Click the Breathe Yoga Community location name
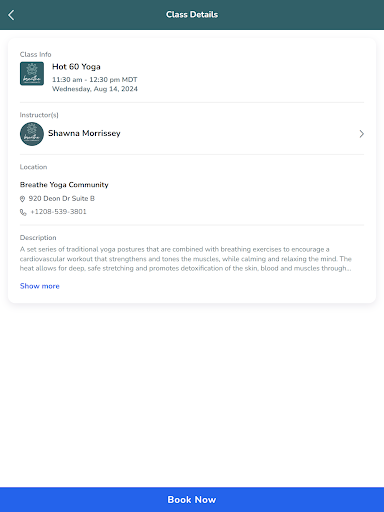384x512 pixels. click(x=64, y=185)
